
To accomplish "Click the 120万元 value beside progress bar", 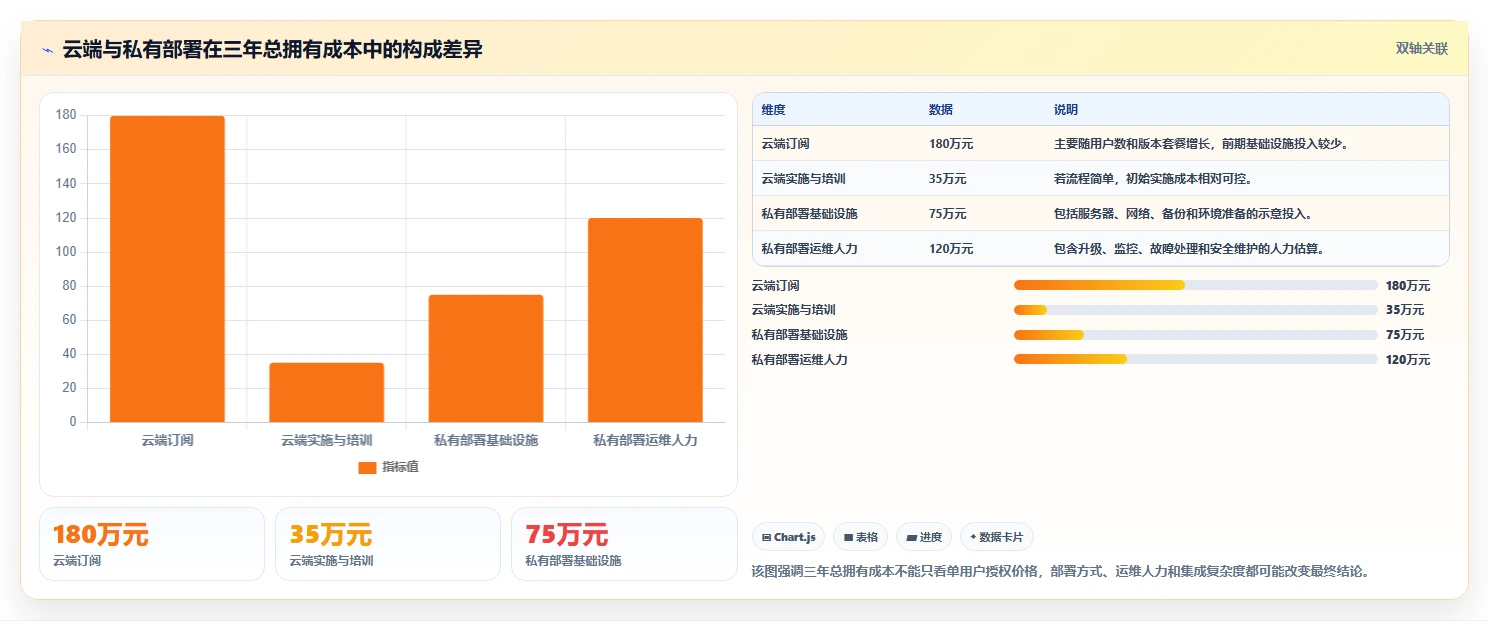I will coord(1408,360).
